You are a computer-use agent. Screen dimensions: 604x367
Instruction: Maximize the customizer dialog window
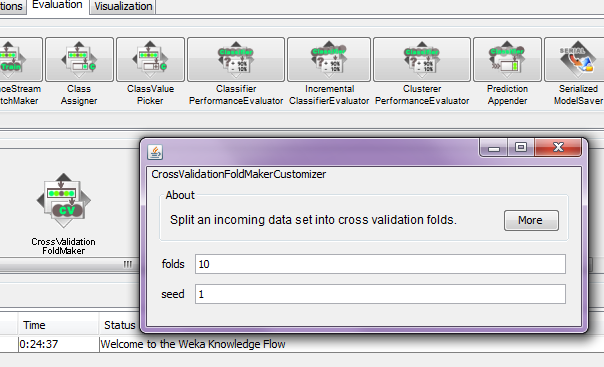[521, 147]
